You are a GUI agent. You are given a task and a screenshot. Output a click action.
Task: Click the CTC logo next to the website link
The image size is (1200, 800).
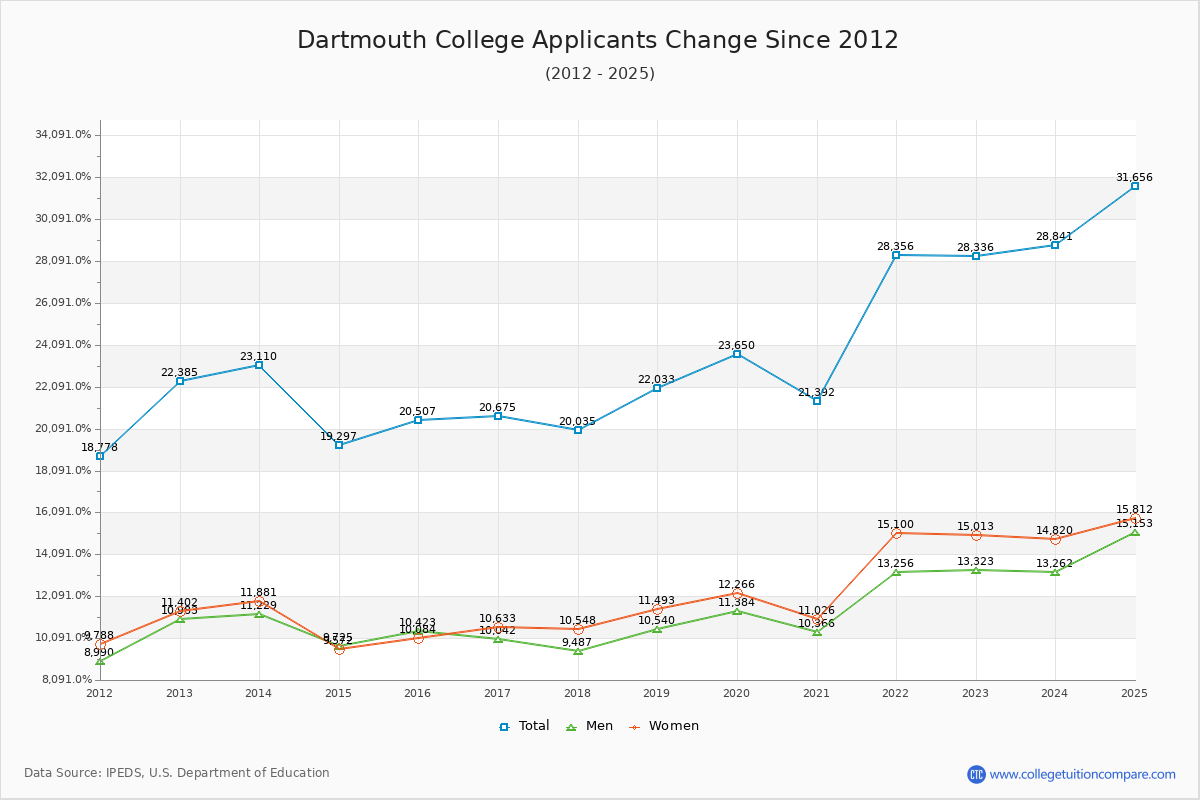979,772
